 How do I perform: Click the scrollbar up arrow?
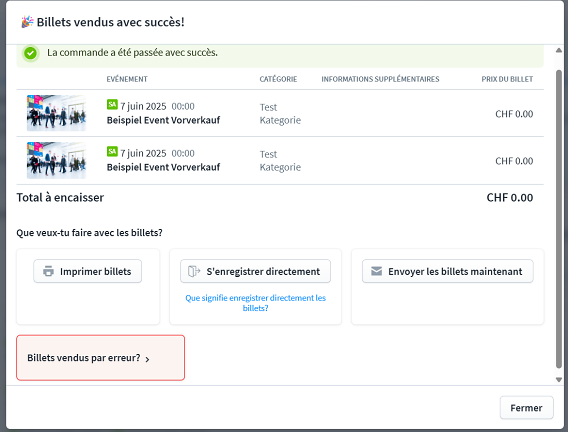(559, 50)
